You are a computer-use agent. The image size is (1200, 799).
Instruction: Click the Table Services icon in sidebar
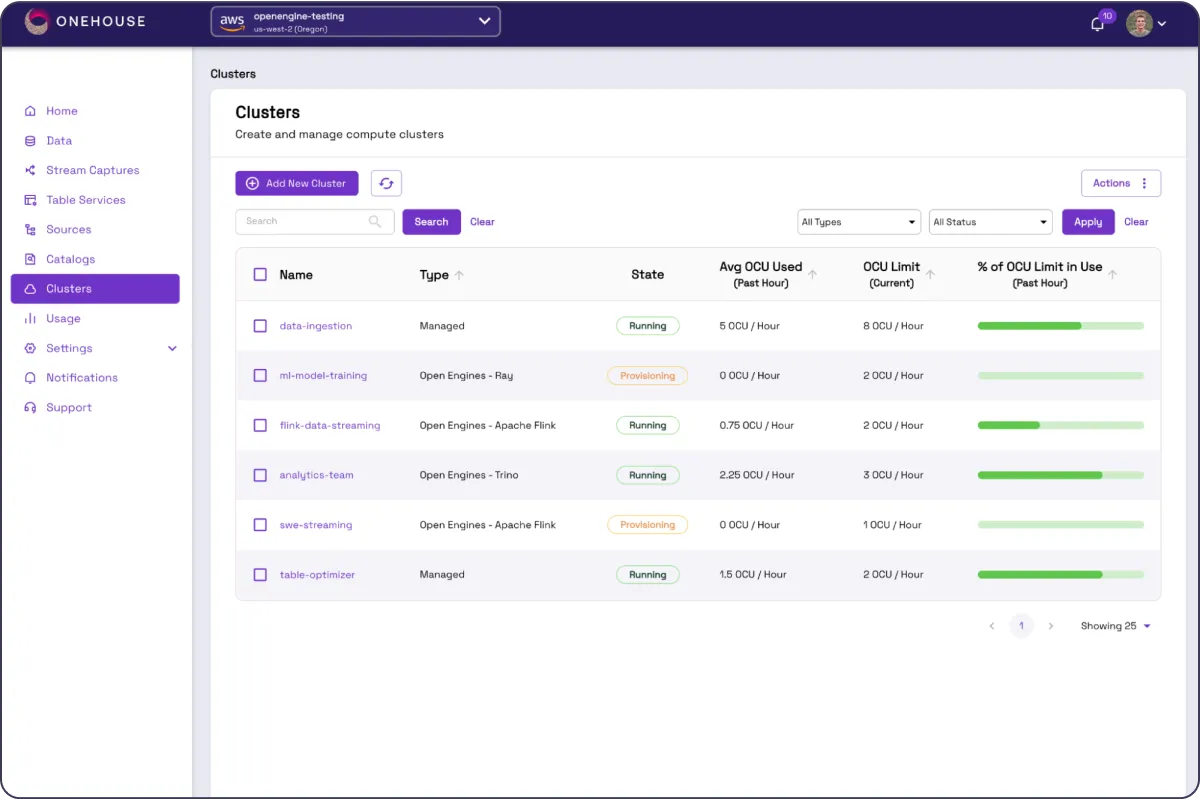[x=30, y=200]
